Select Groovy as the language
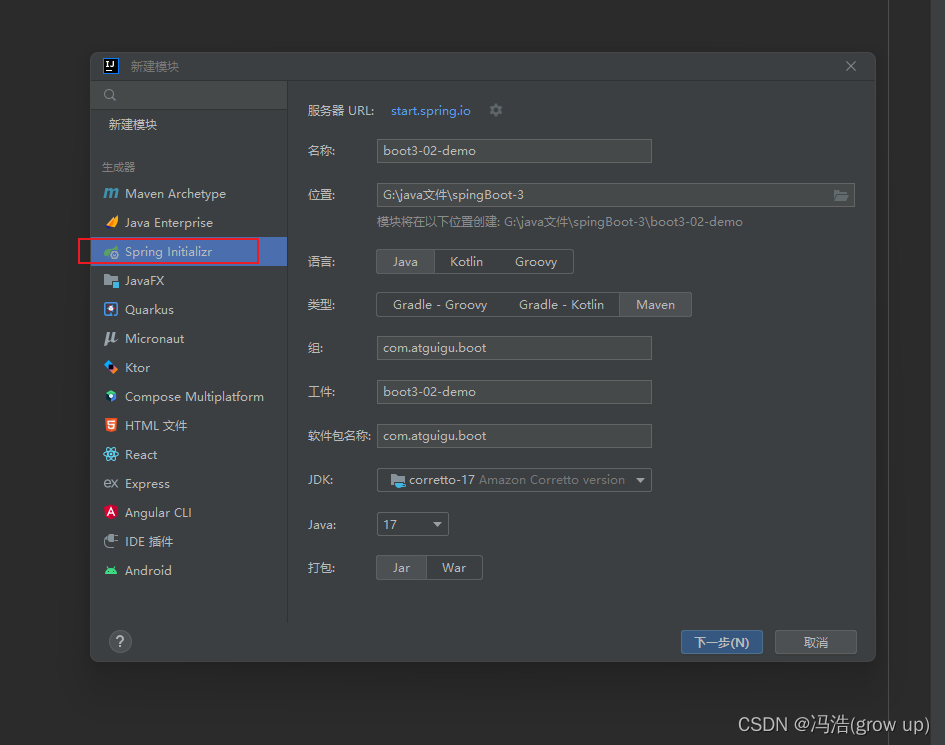 click(536, 262)
